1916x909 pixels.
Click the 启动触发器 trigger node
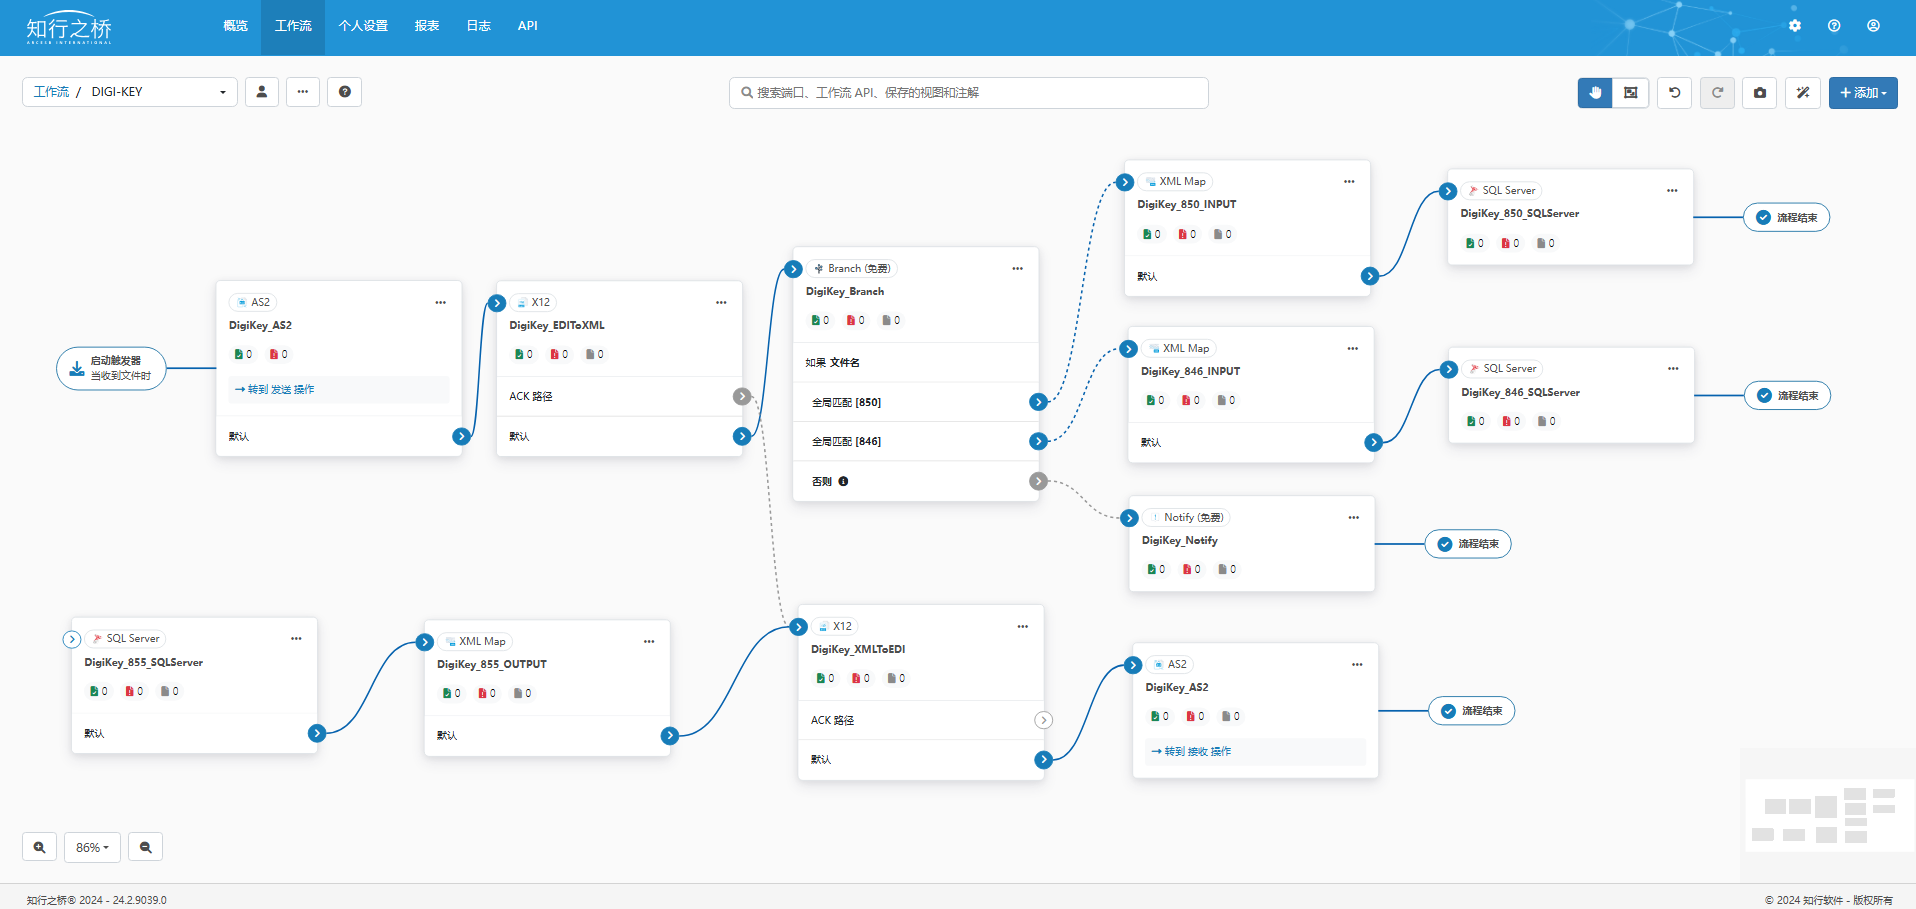(x=111, y=368)
